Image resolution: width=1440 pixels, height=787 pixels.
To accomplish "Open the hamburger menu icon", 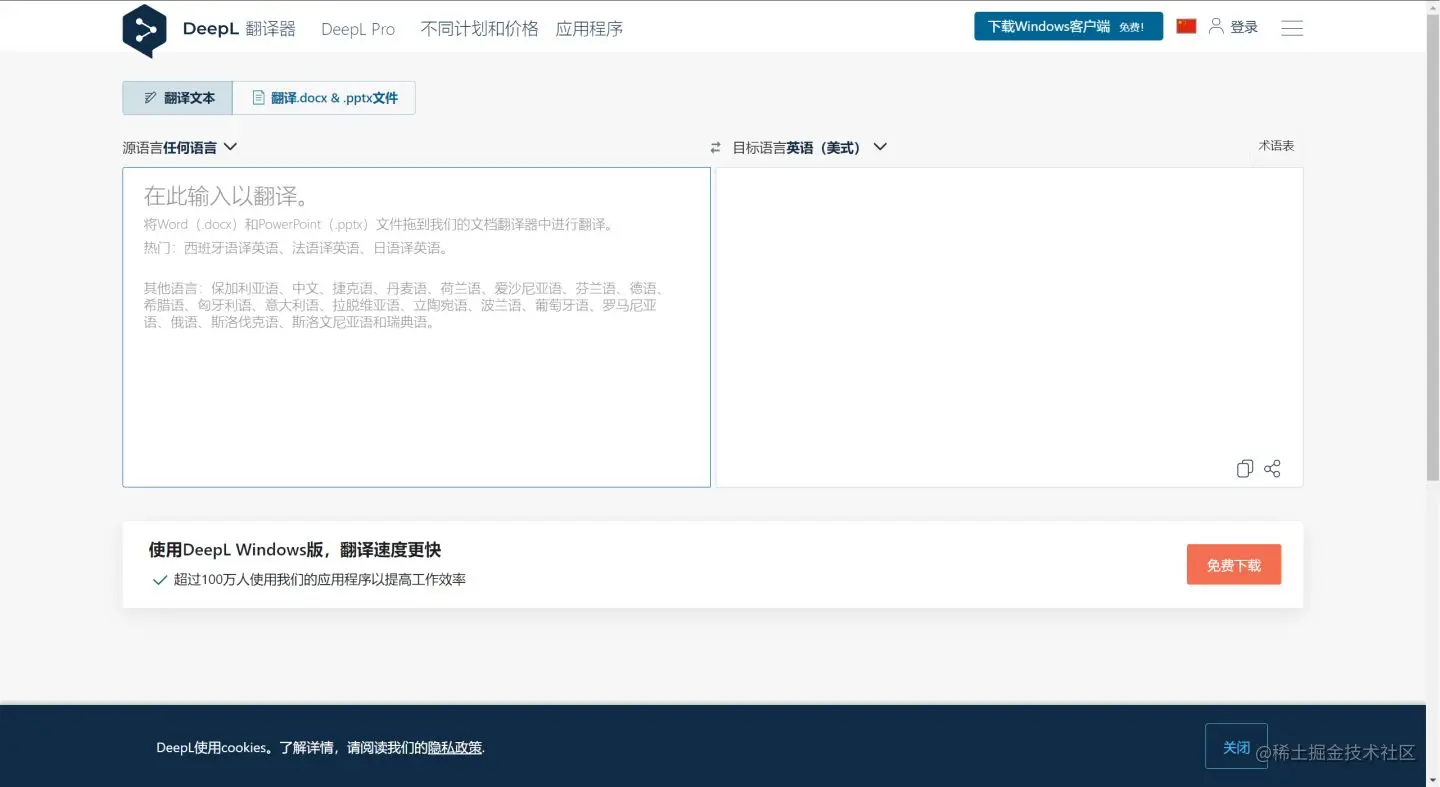I will (1292, 28).
